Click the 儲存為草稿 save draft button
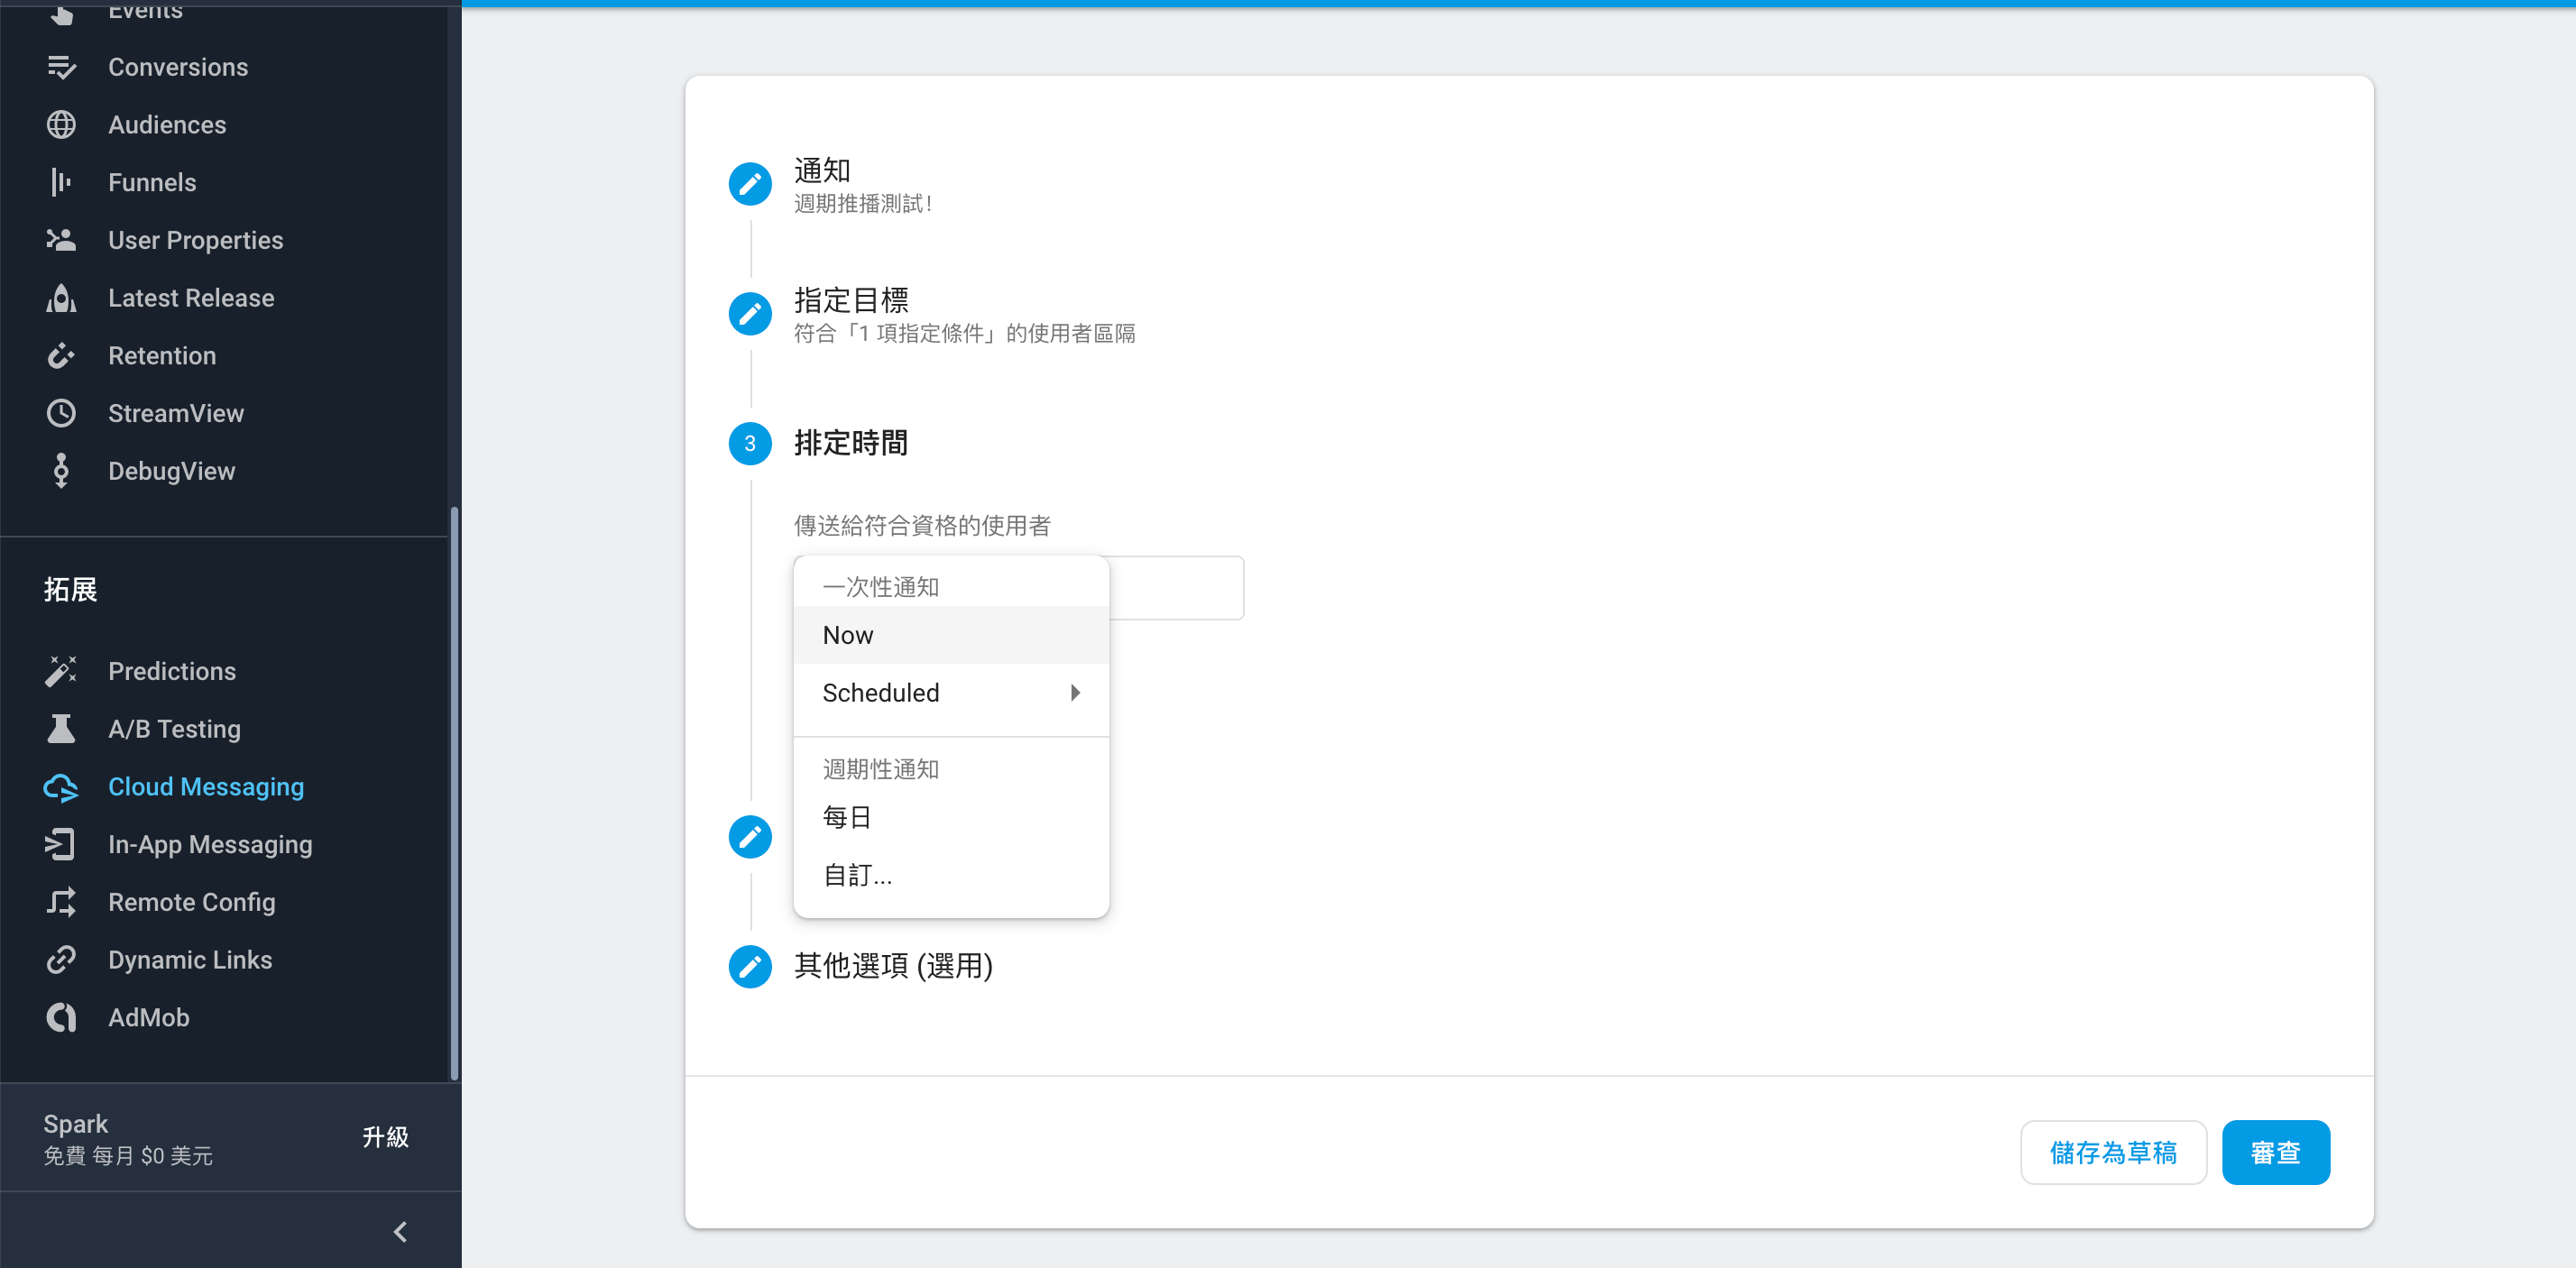Screen dimensions: 2576x1268 pyautogui.click(x=2113, y=1152)
